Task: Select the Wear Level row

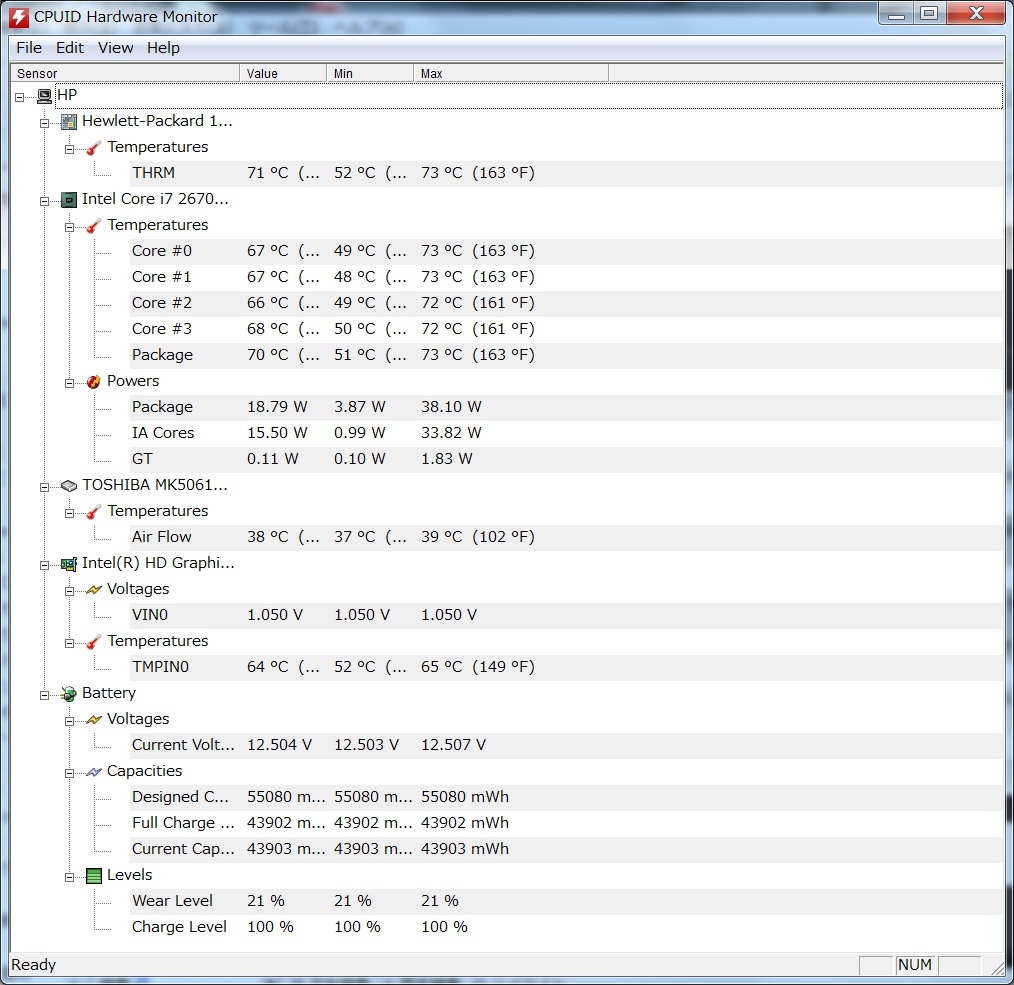Action: click(x=172, y=901)
